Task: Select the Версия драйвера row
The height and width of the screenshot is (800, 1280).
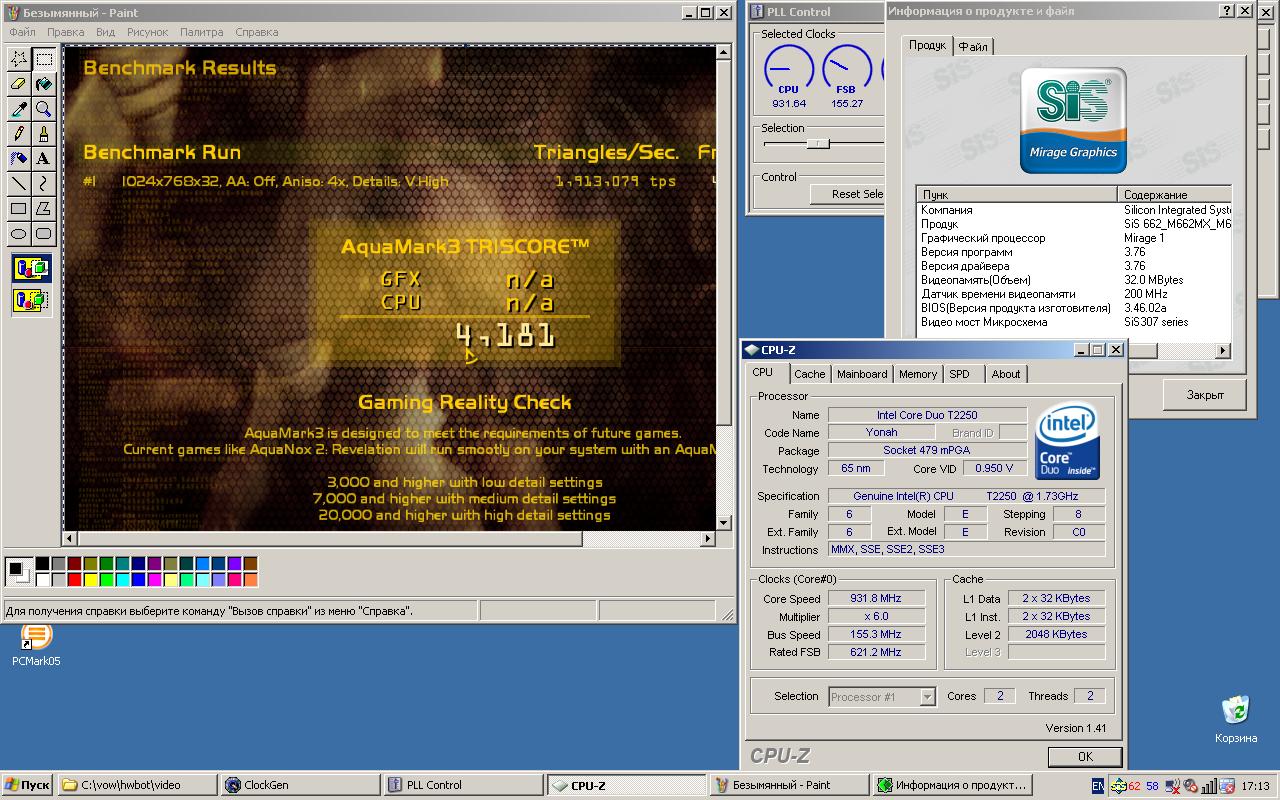Action: [x=1074, y=266]
